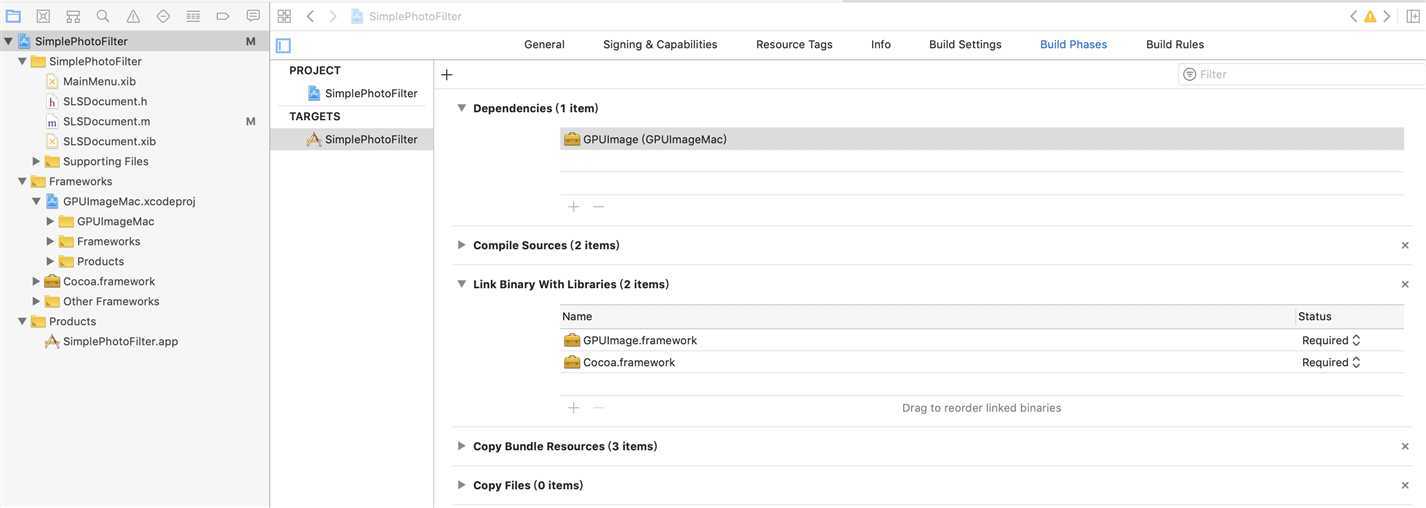
Task: Open the Debug navigator
Action: click(193, 16)
